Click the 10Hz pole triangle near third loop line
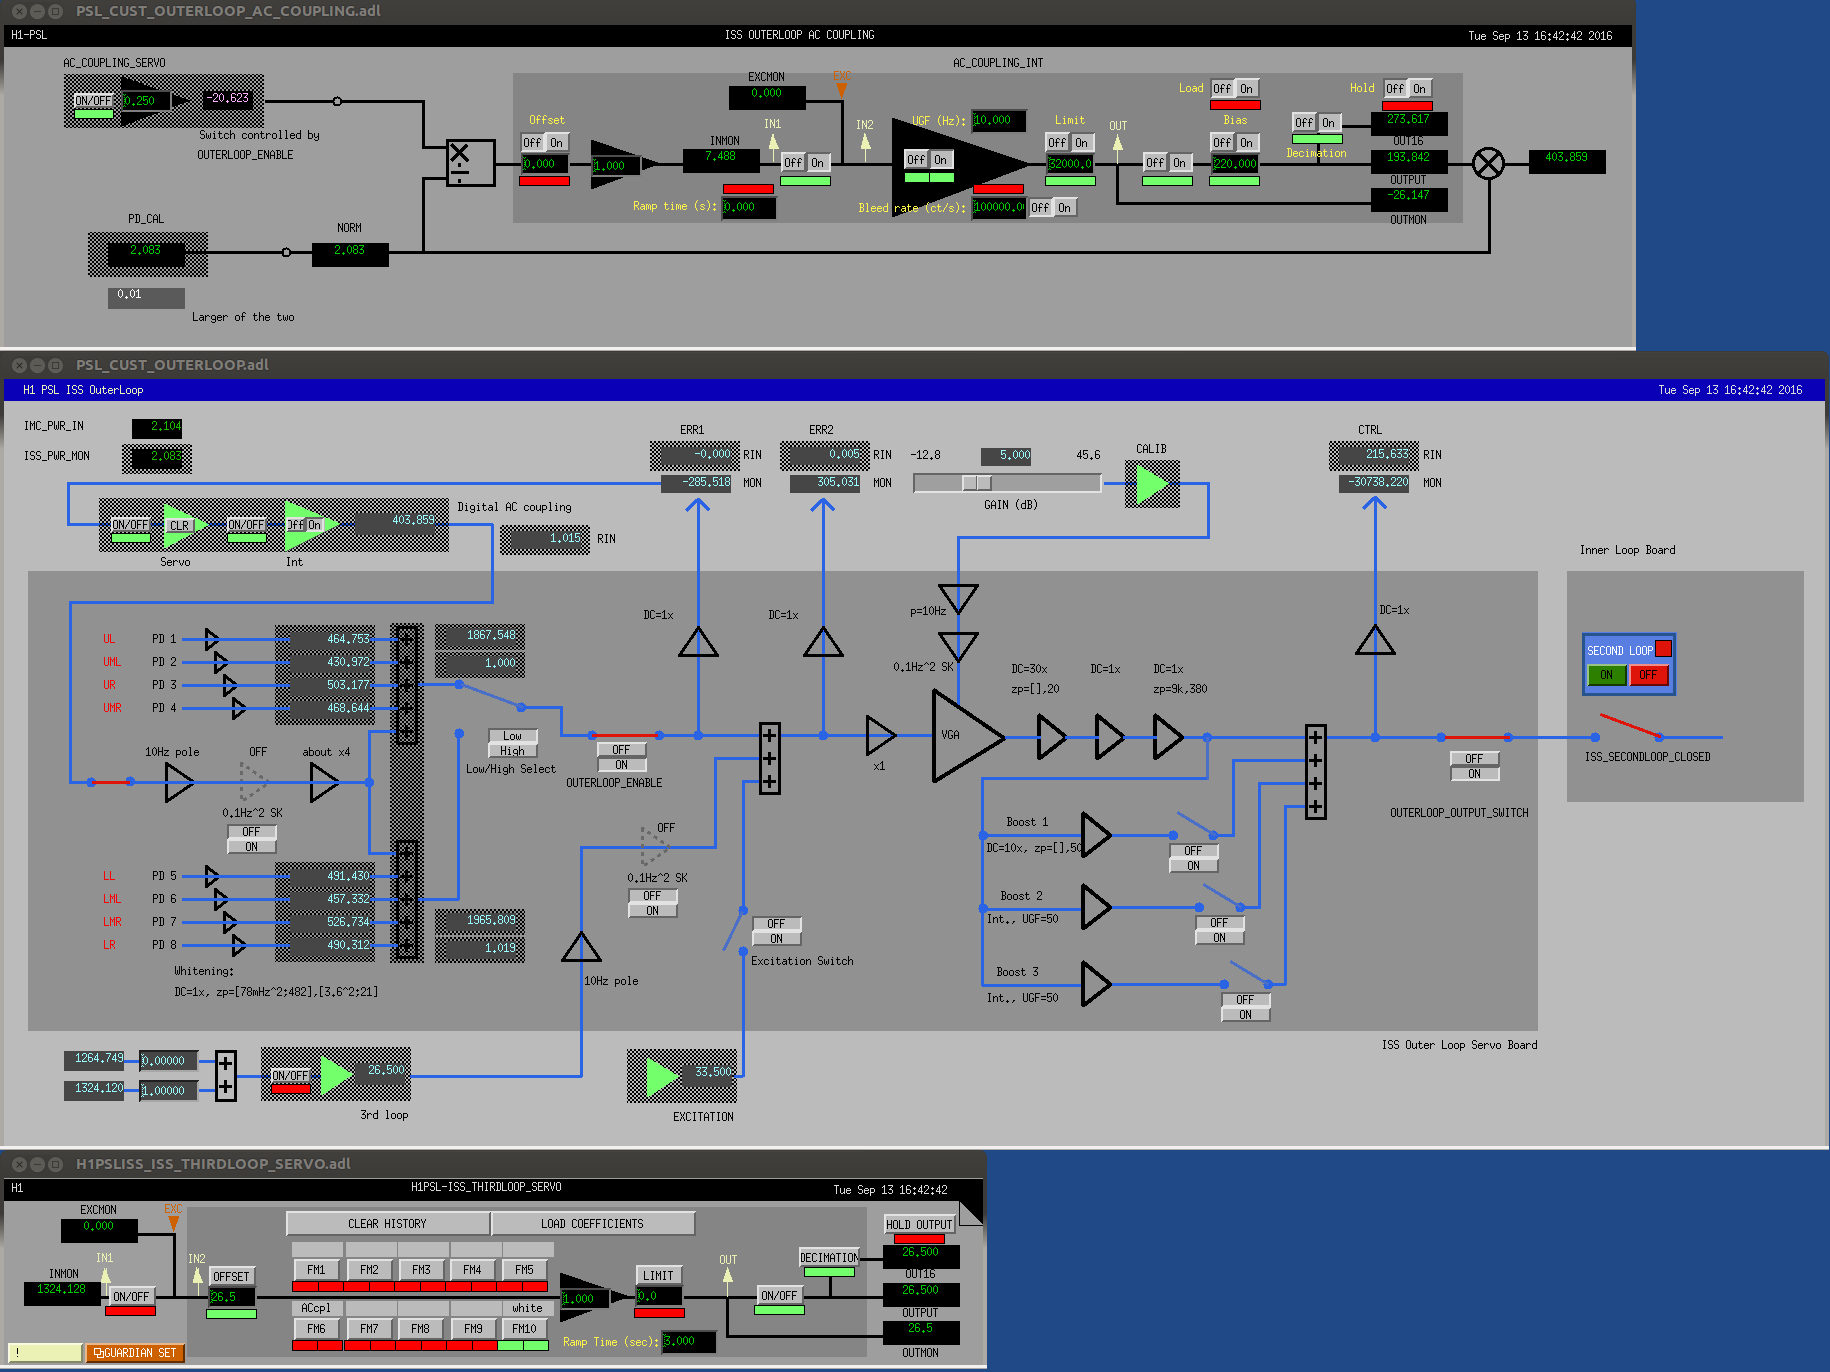The height and width of the screenshot is (1372, 1830). (x=581, y=947)
